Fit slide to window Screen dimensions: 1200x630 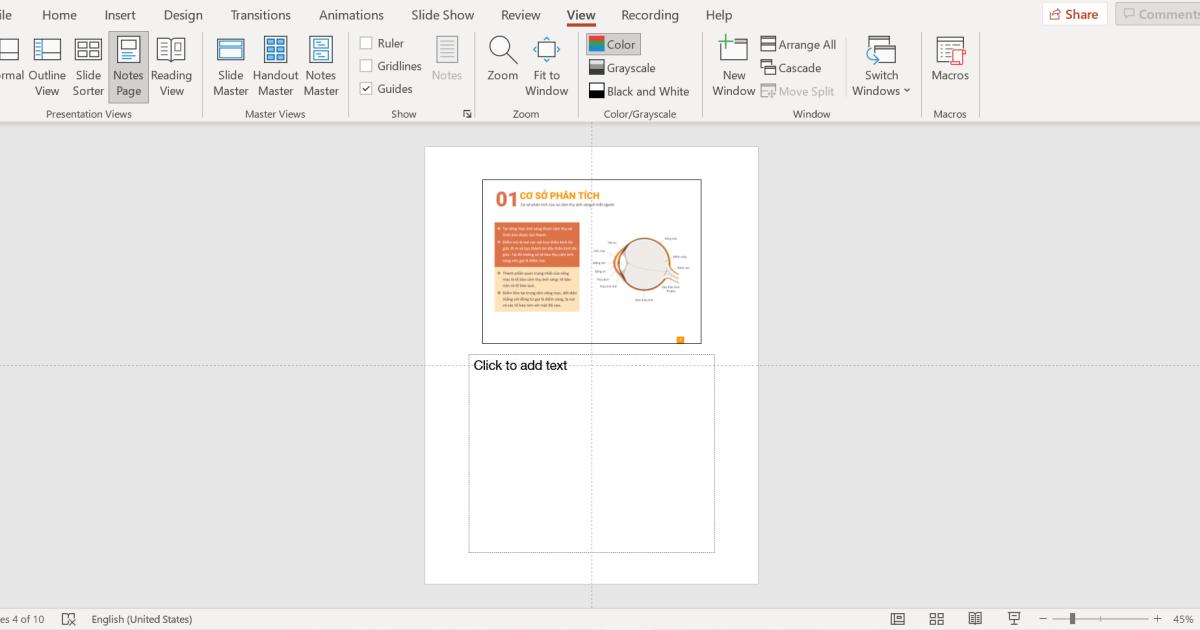[546, 66]
